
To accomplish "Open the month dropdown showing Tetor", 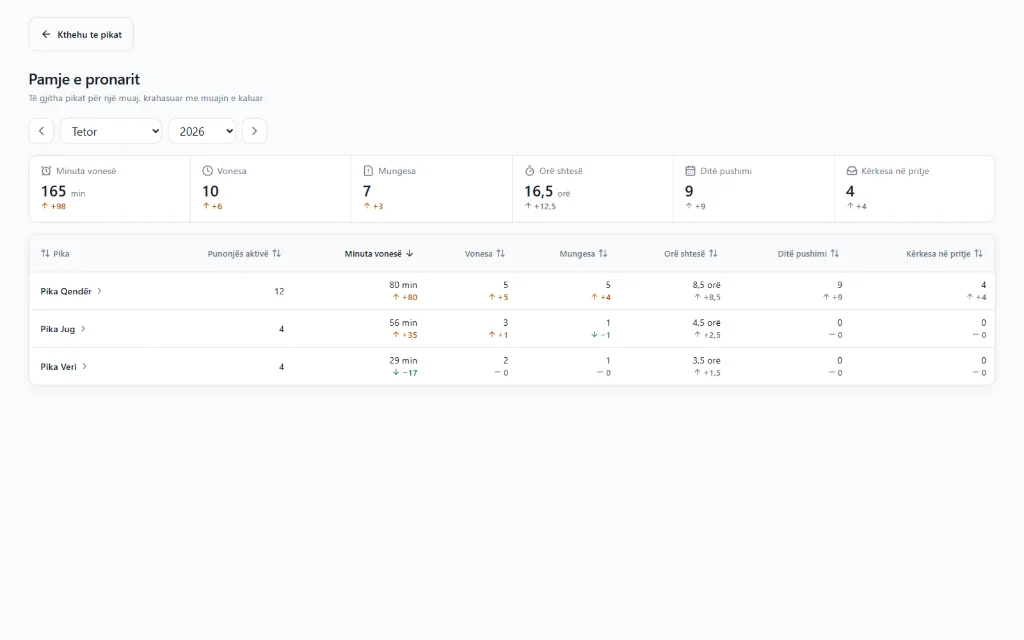I will point(111,131).
